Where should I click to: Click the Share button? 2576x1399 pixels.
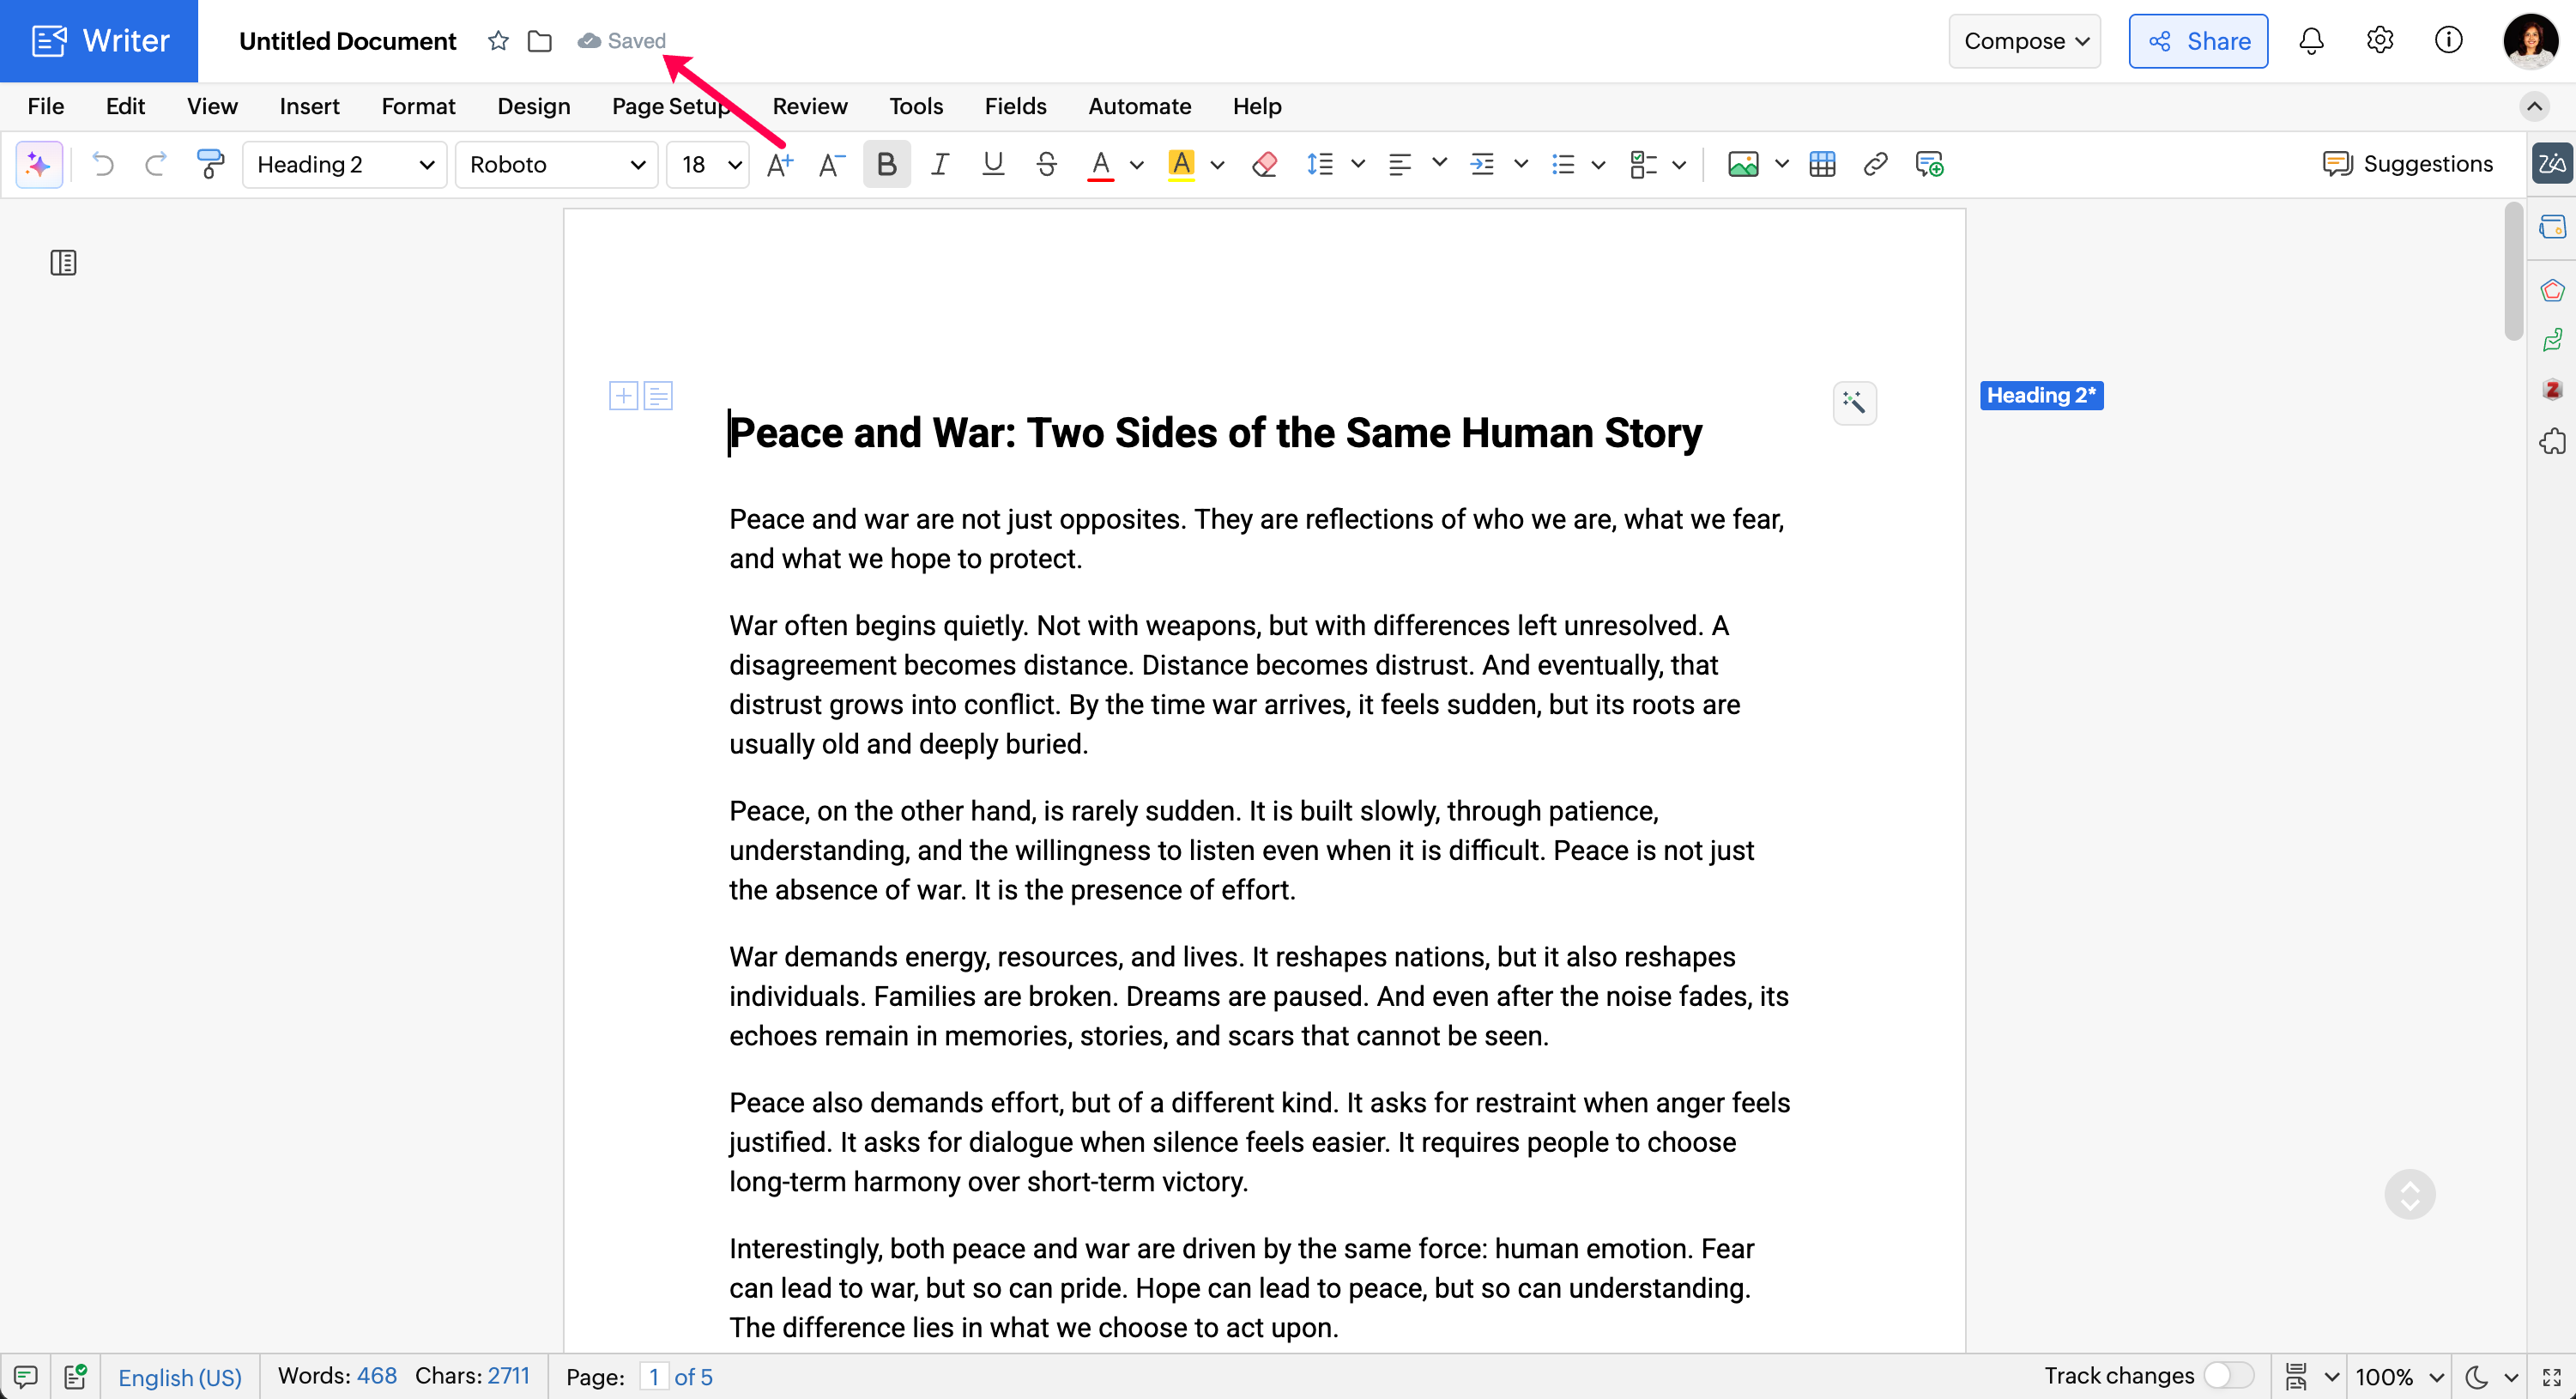point(2197,41)
